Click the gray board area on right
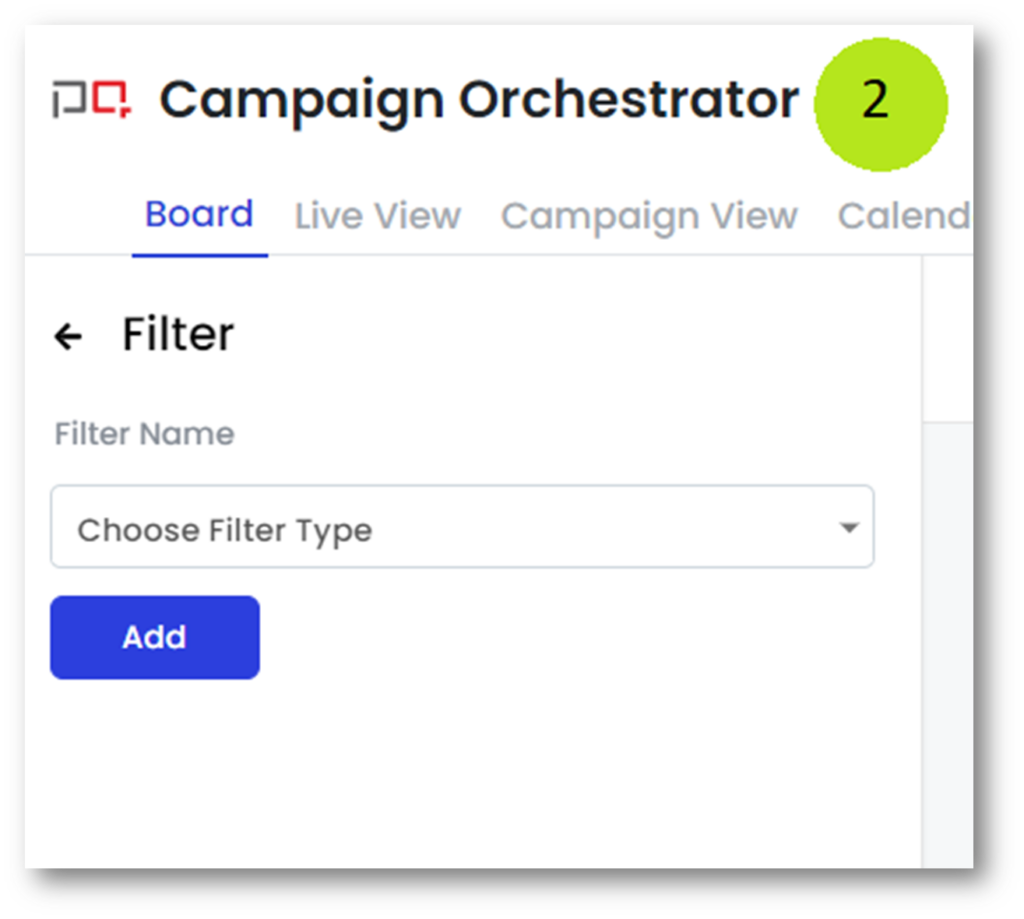Image resolution: width=1024 pixels, height=919 pixels. tap(948, 640)
